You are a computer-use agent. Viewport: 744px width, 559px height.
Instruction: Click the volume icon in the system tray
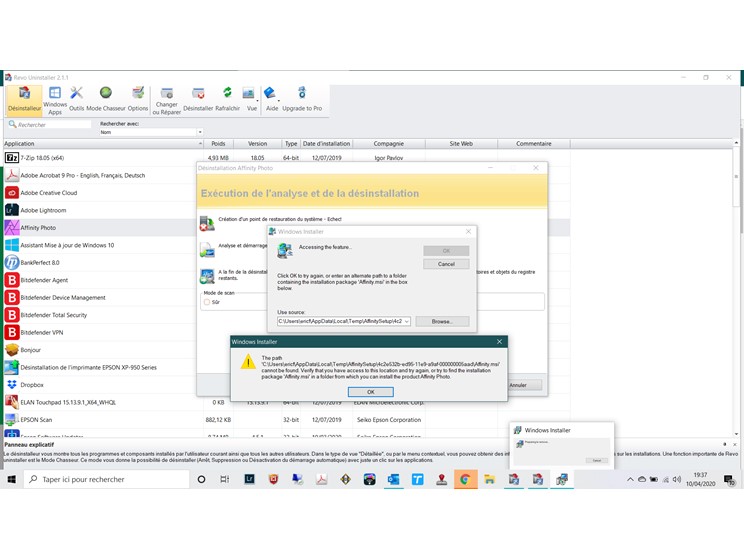(x=677, y=479)
